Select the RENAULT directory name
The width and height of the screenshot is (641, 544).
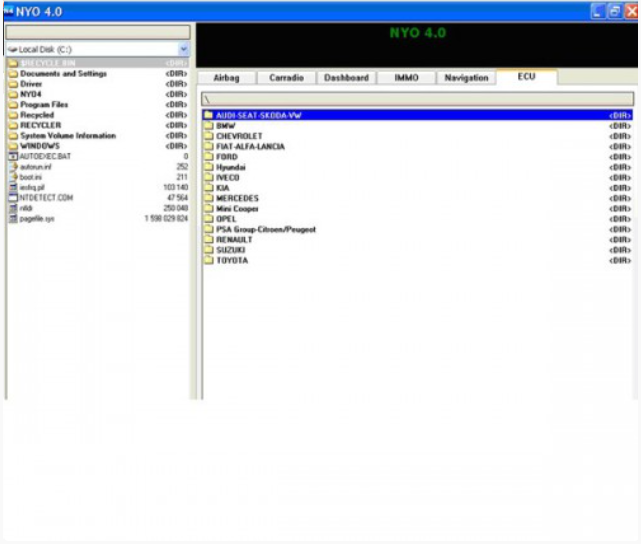234,240
